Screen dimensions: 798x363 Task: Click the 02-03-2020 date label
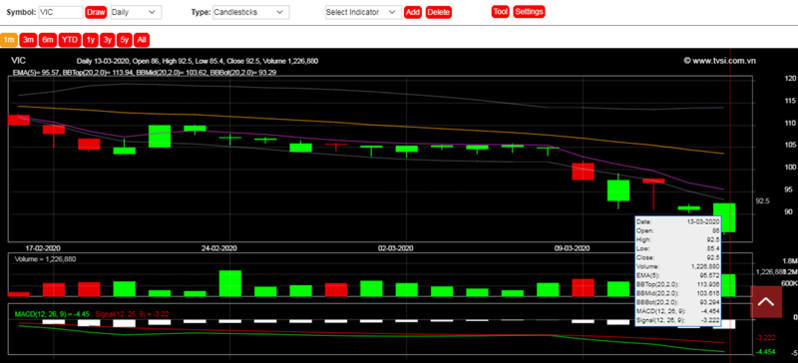coord(395,248)
